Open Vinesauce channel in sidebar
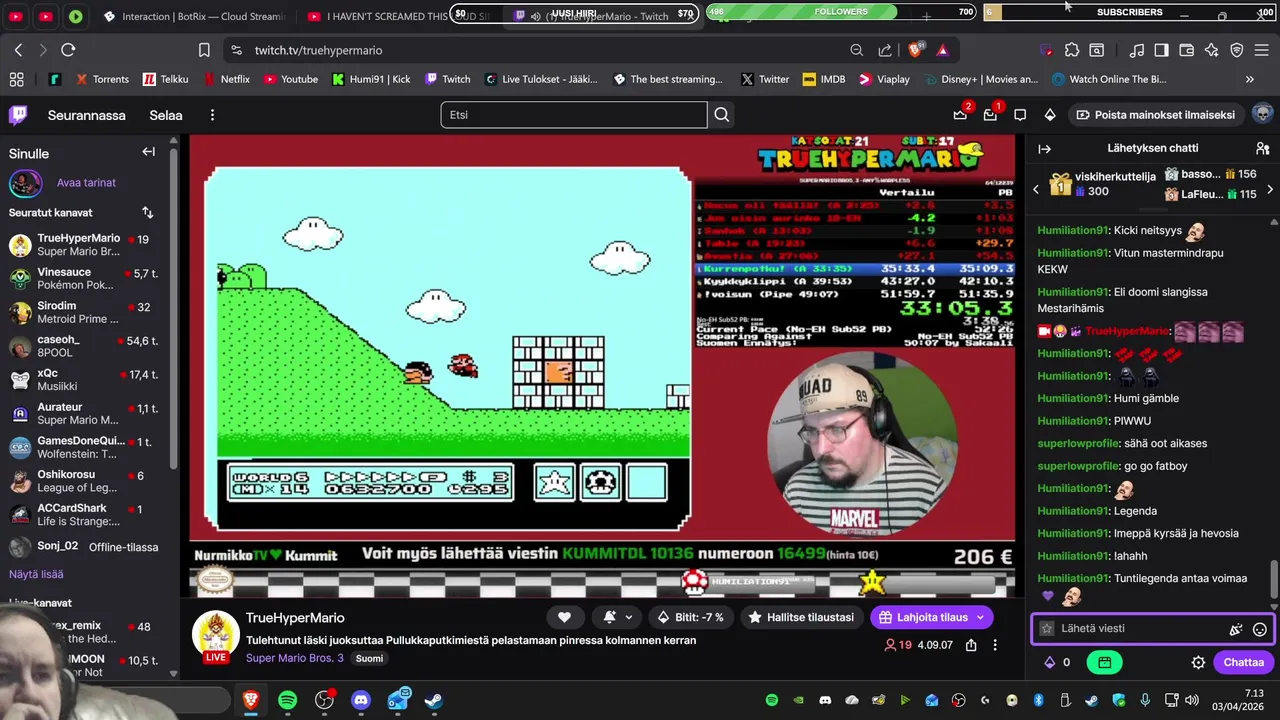The height and width of the screenshot is (720, 1280). click(88, 278)
